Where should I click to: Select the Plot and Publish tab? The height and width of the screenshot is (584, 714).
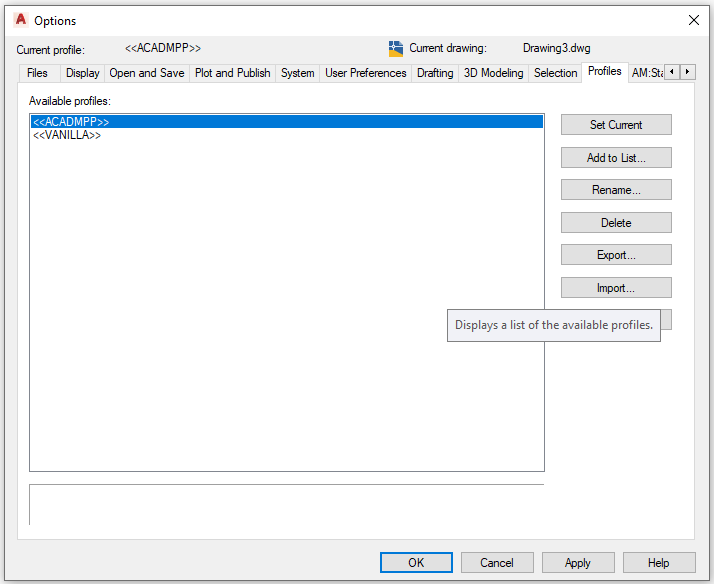pos(232,73)
